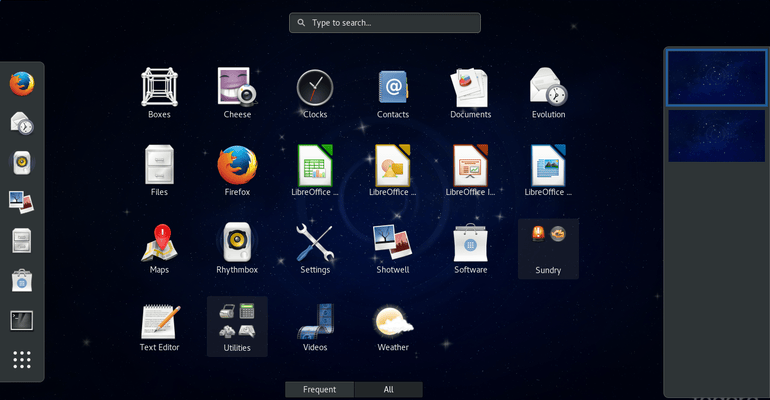This screenshot has height=400, width=770.
Task: Switch to the Frequent tab
Action: pos(319,389)
